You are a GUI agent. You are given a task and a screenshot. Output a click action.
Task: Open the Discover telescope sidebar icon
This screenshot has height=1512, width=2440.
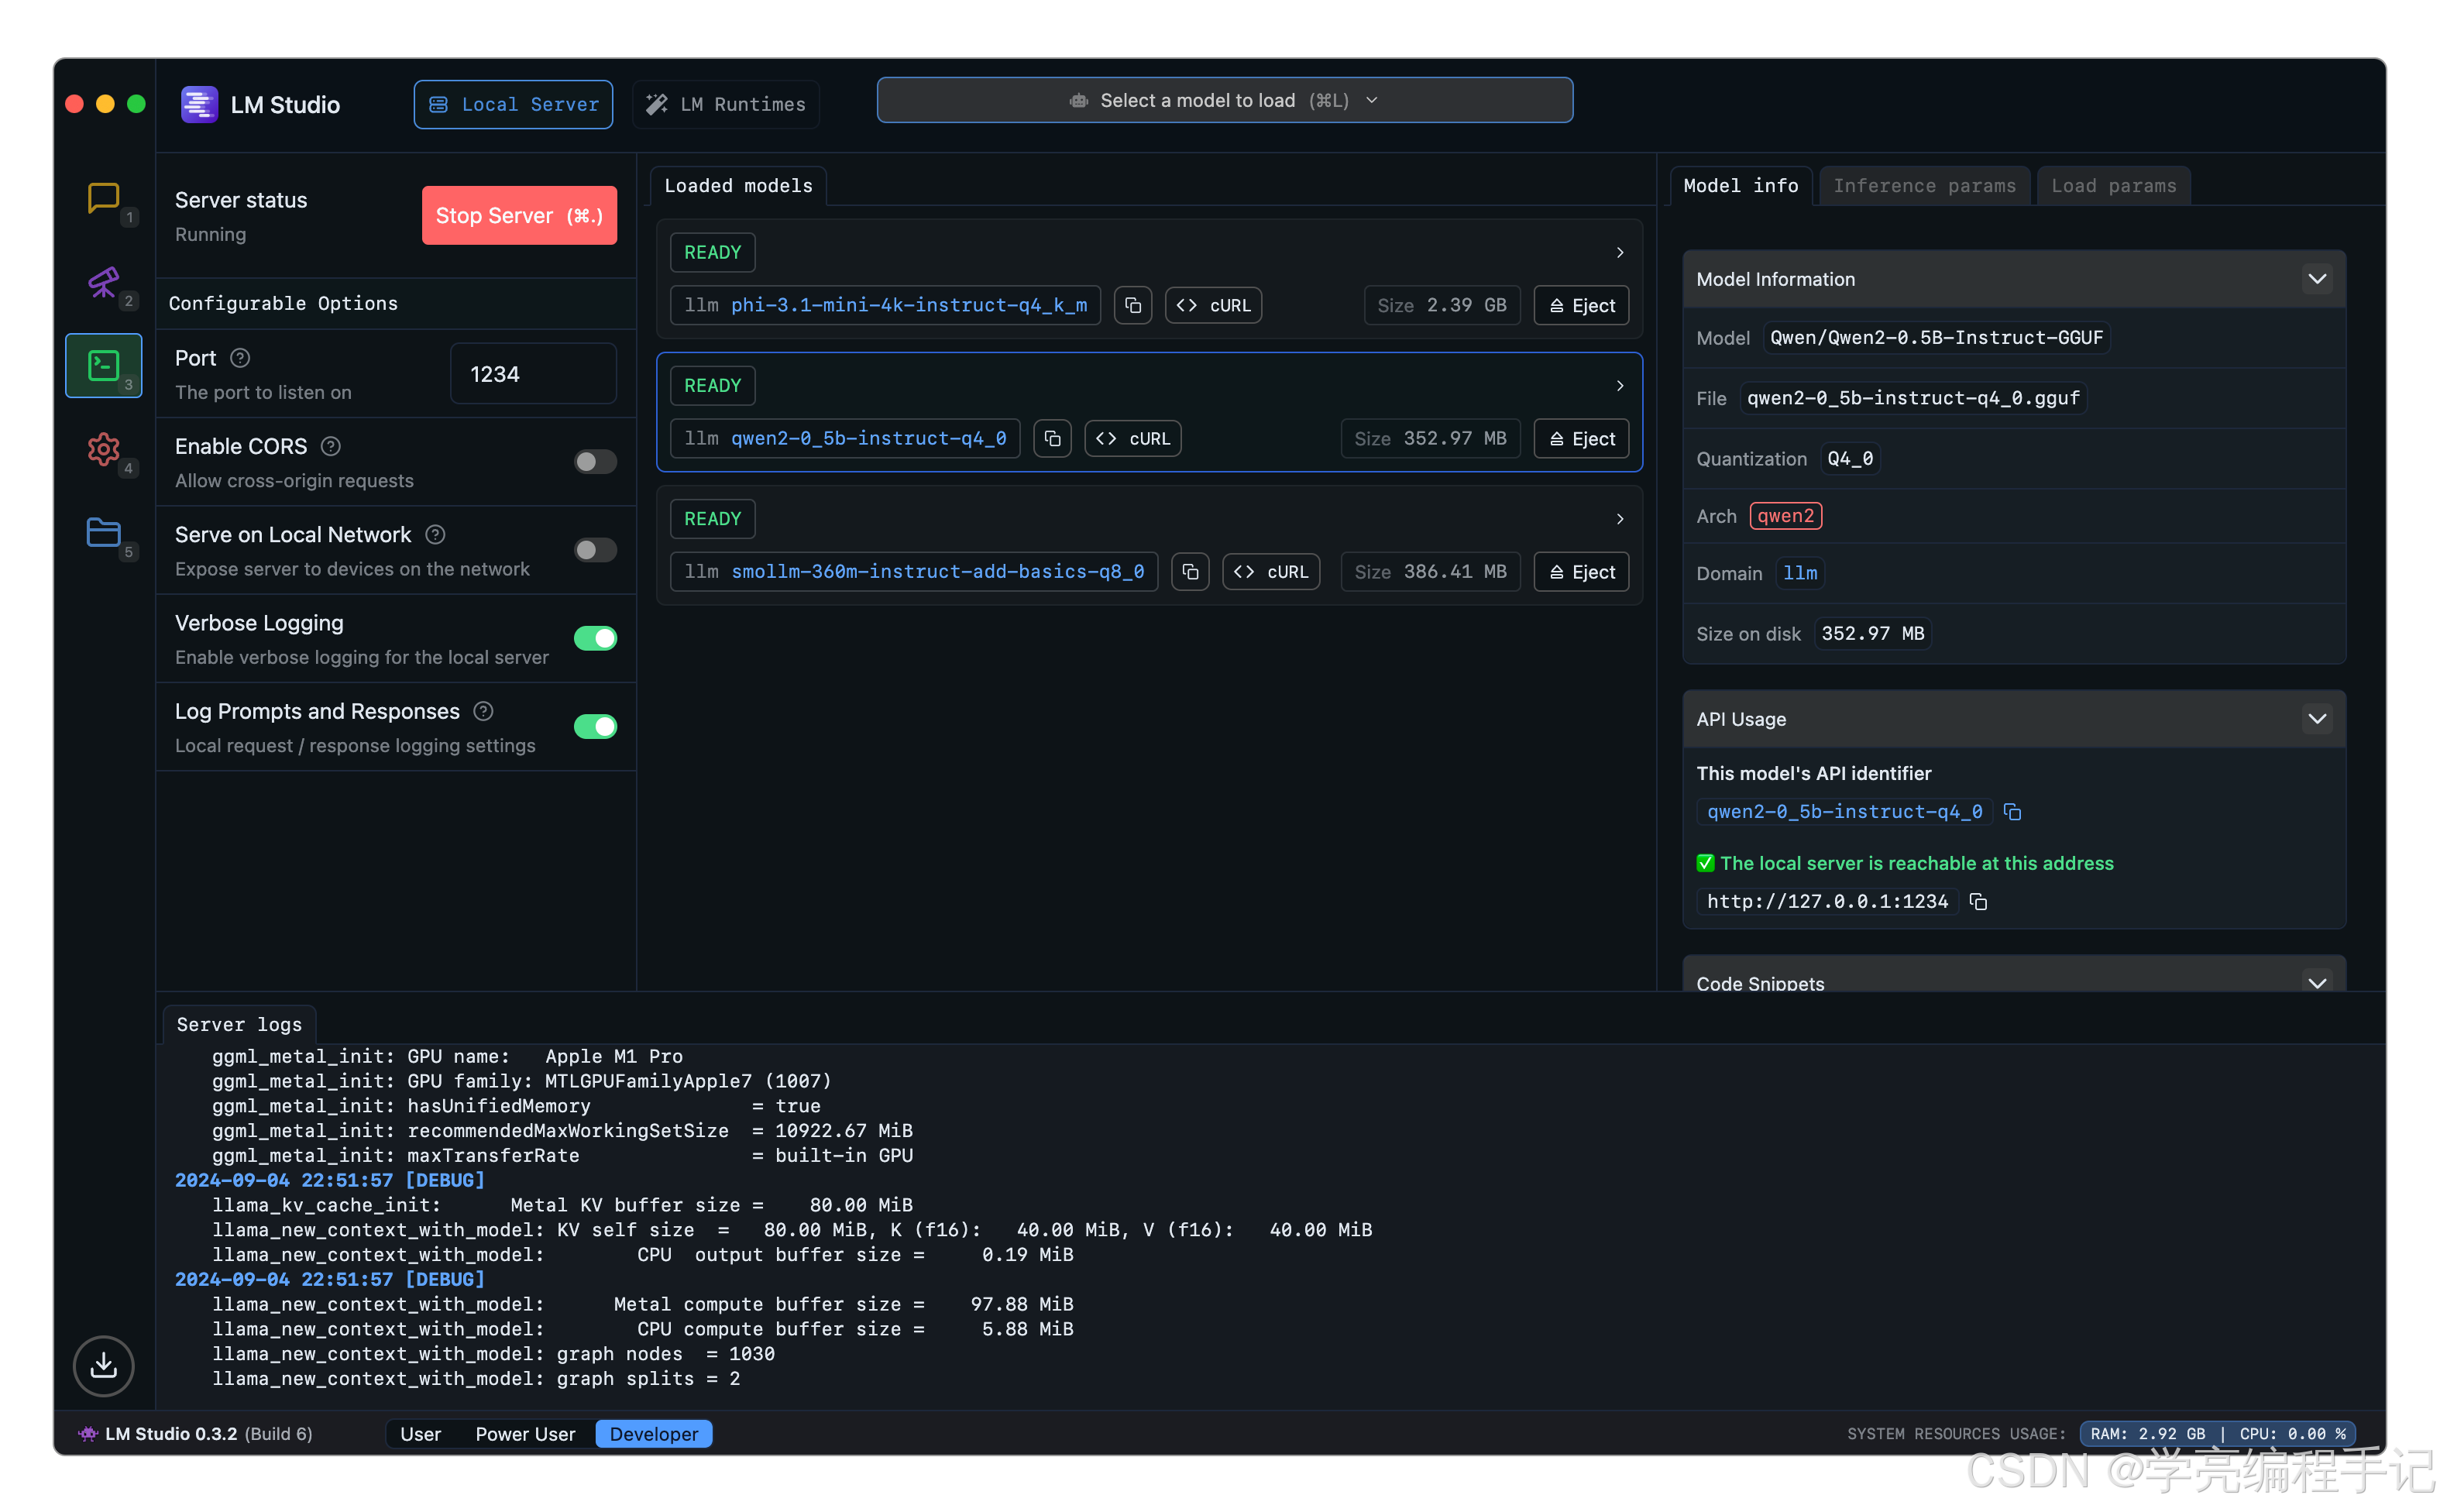point(103,283)
